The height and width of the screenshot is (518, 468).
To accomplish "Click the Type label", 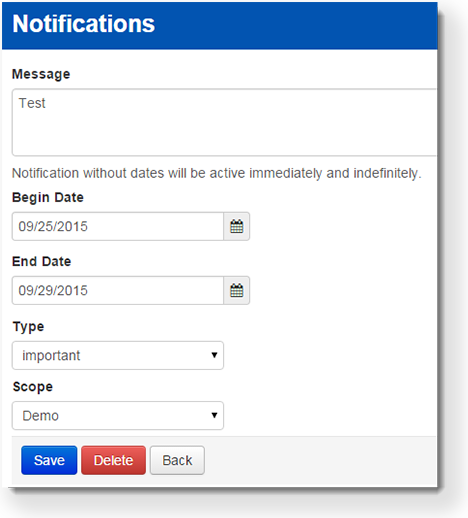I will [x=28, y=327].
